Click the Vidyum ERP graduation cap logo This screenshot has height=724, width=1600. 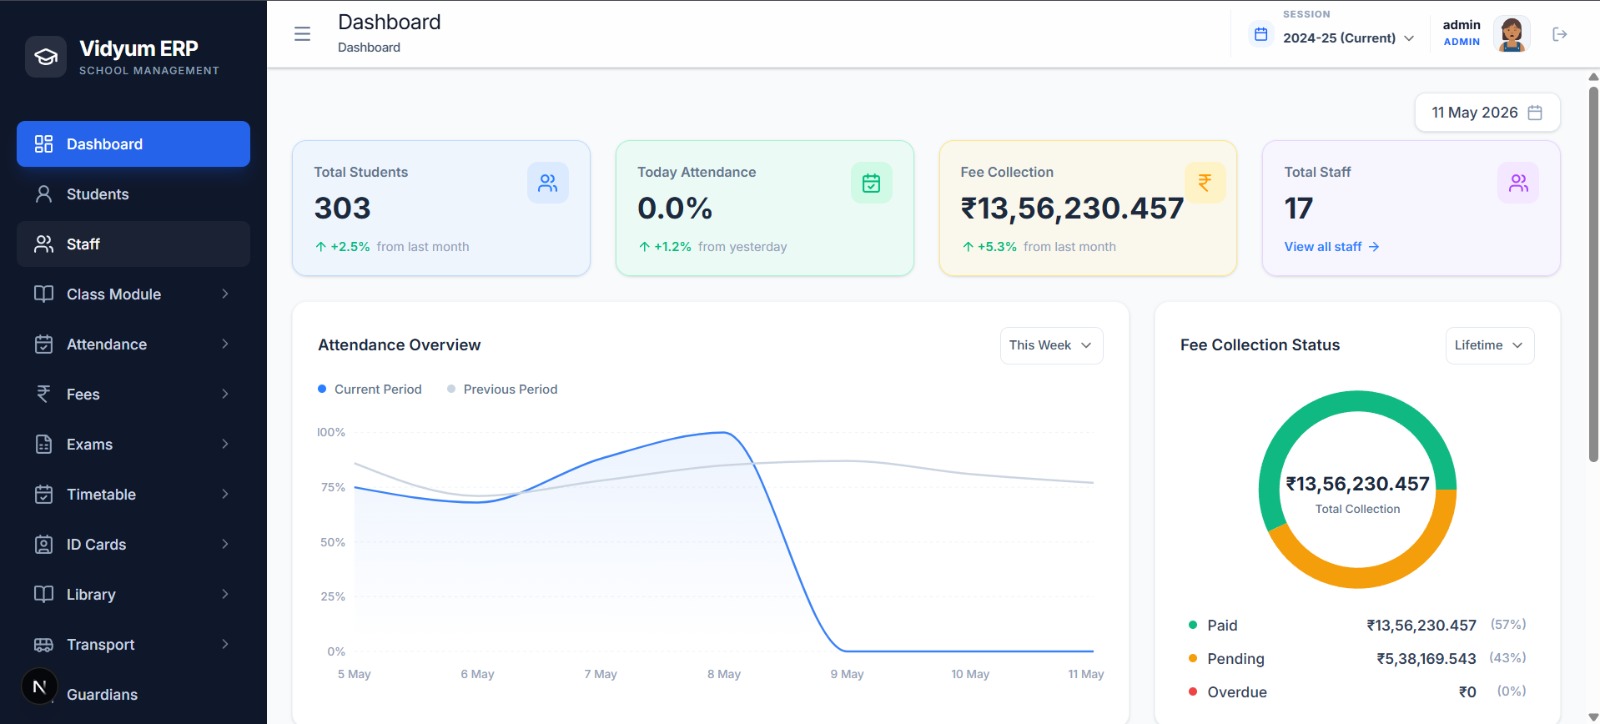coord(46,57)
